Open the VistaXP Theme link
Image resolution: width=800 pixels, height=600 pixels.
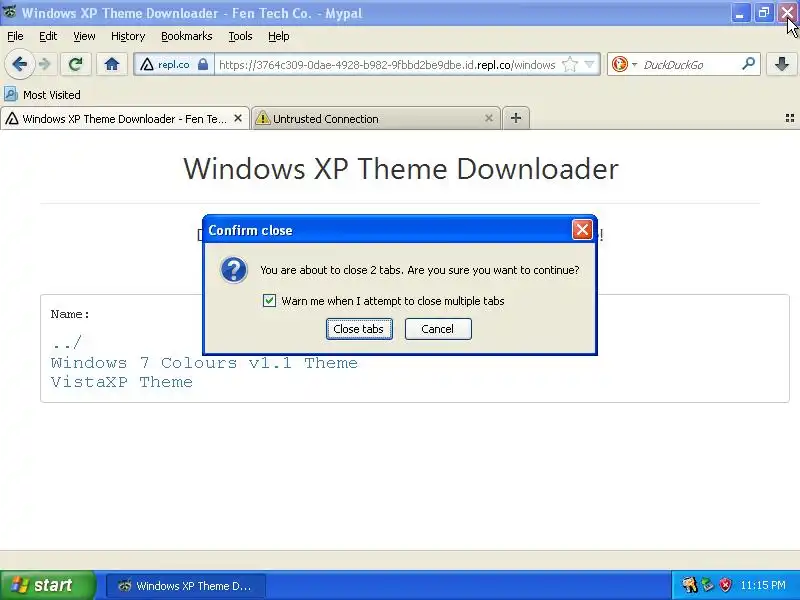(122, 382)
